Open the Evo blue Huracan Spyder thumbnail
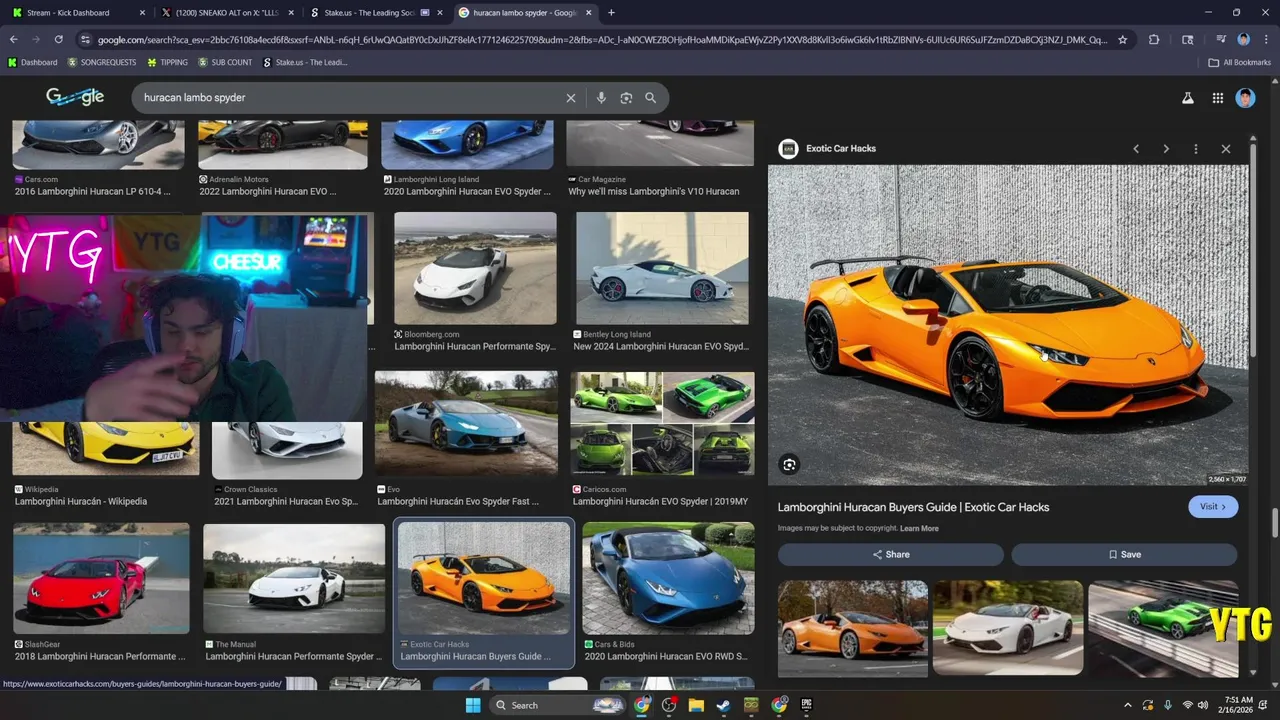Viewport: 1280px width, 720px height. [x=466, y=423]
